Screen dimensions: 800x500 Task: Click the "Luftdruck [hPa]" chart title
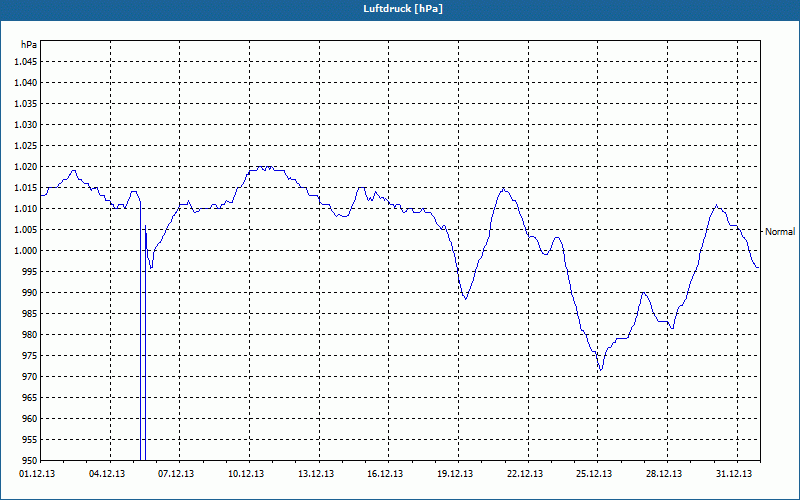(x=403, y=9)
